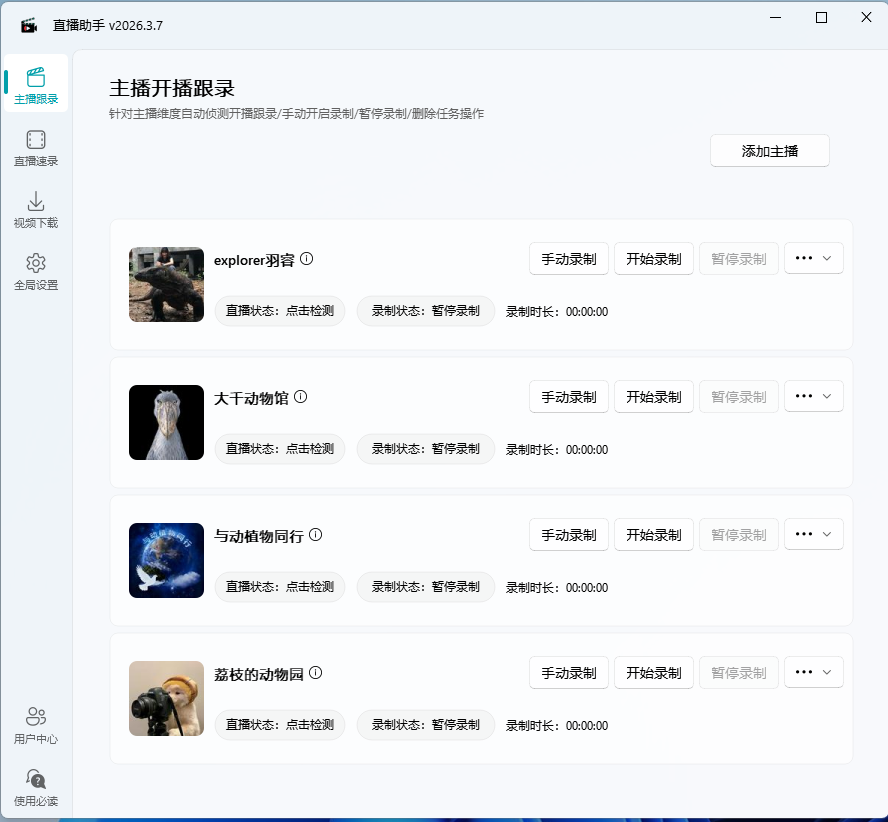Click the 录制状态 badge on explorer羽容's row
This screenshot has width=888, height=822.
point(426,311)
